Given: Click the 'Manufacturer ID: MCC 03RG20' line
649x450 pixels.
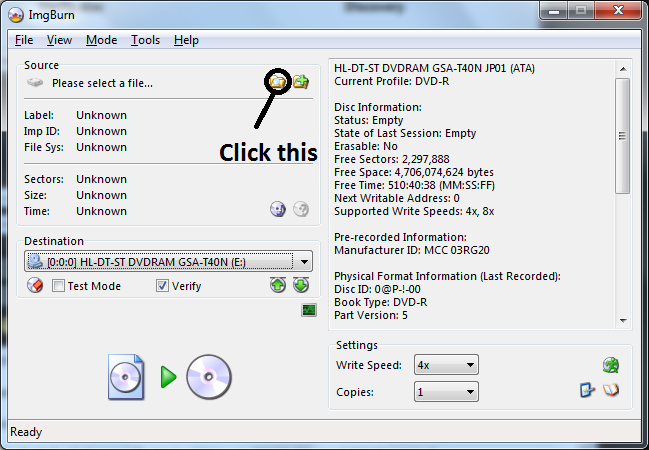Looking at the screenshot, I should click(x=411, y=250).
